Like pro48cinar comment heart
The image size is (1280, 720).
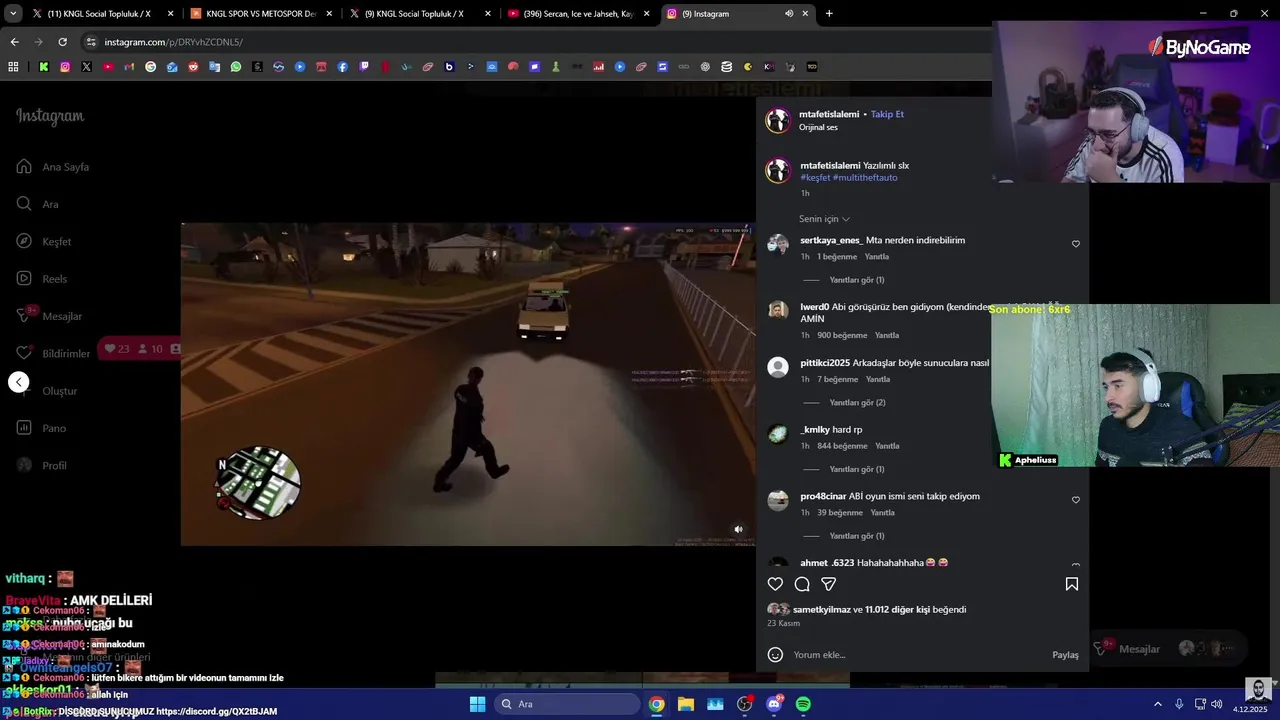[x=1076, y=500]
